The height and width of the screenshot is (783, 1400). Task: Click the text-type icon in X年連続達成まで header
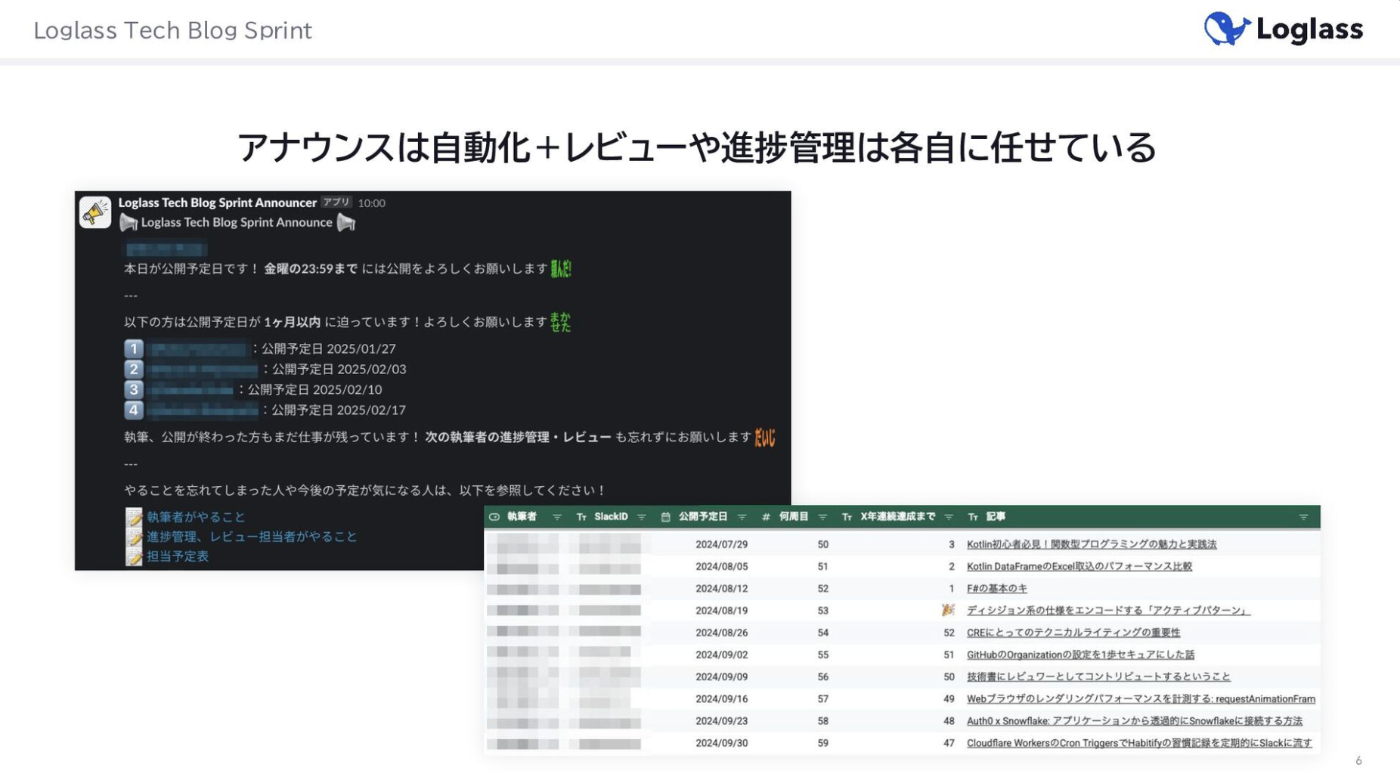pyautogui.click(x=847, y=517)
